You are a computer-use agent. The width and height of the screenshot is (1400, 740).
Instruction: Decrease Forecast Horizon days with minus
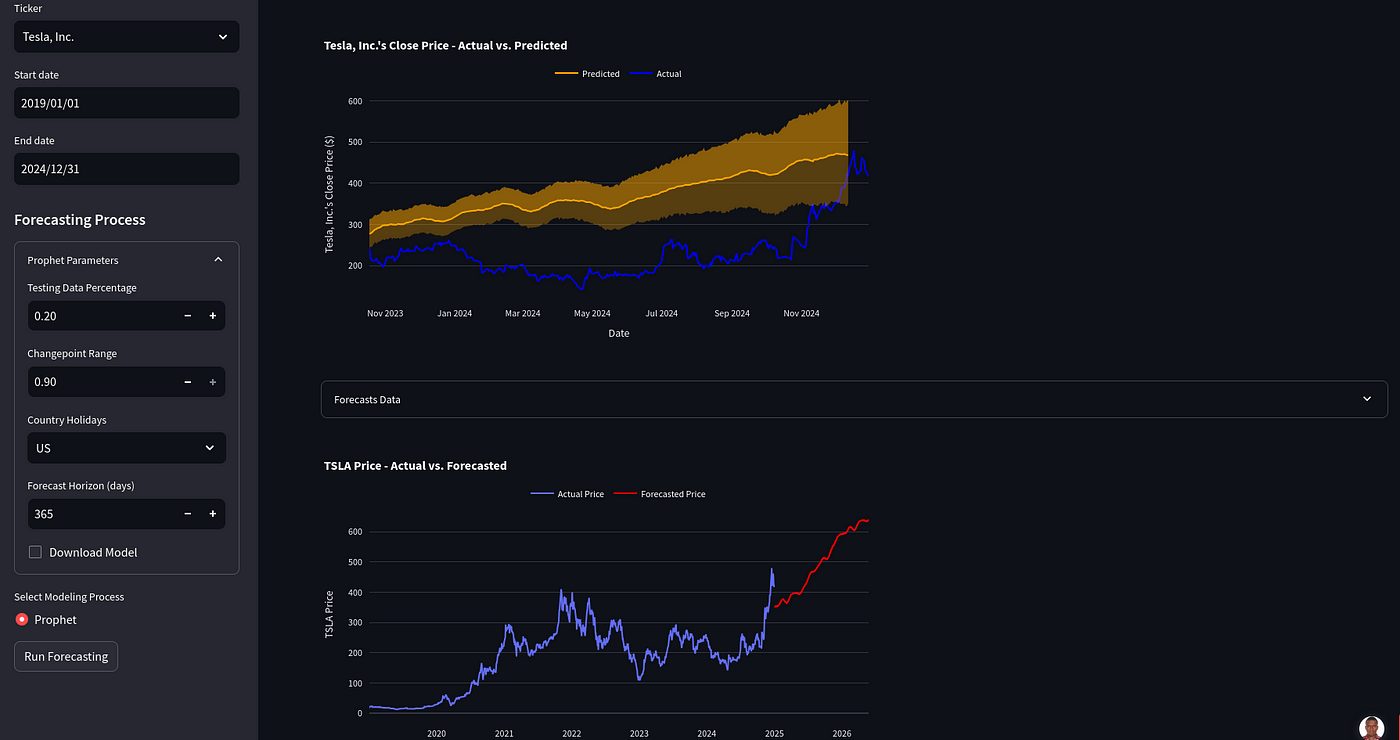click(187, 514)
